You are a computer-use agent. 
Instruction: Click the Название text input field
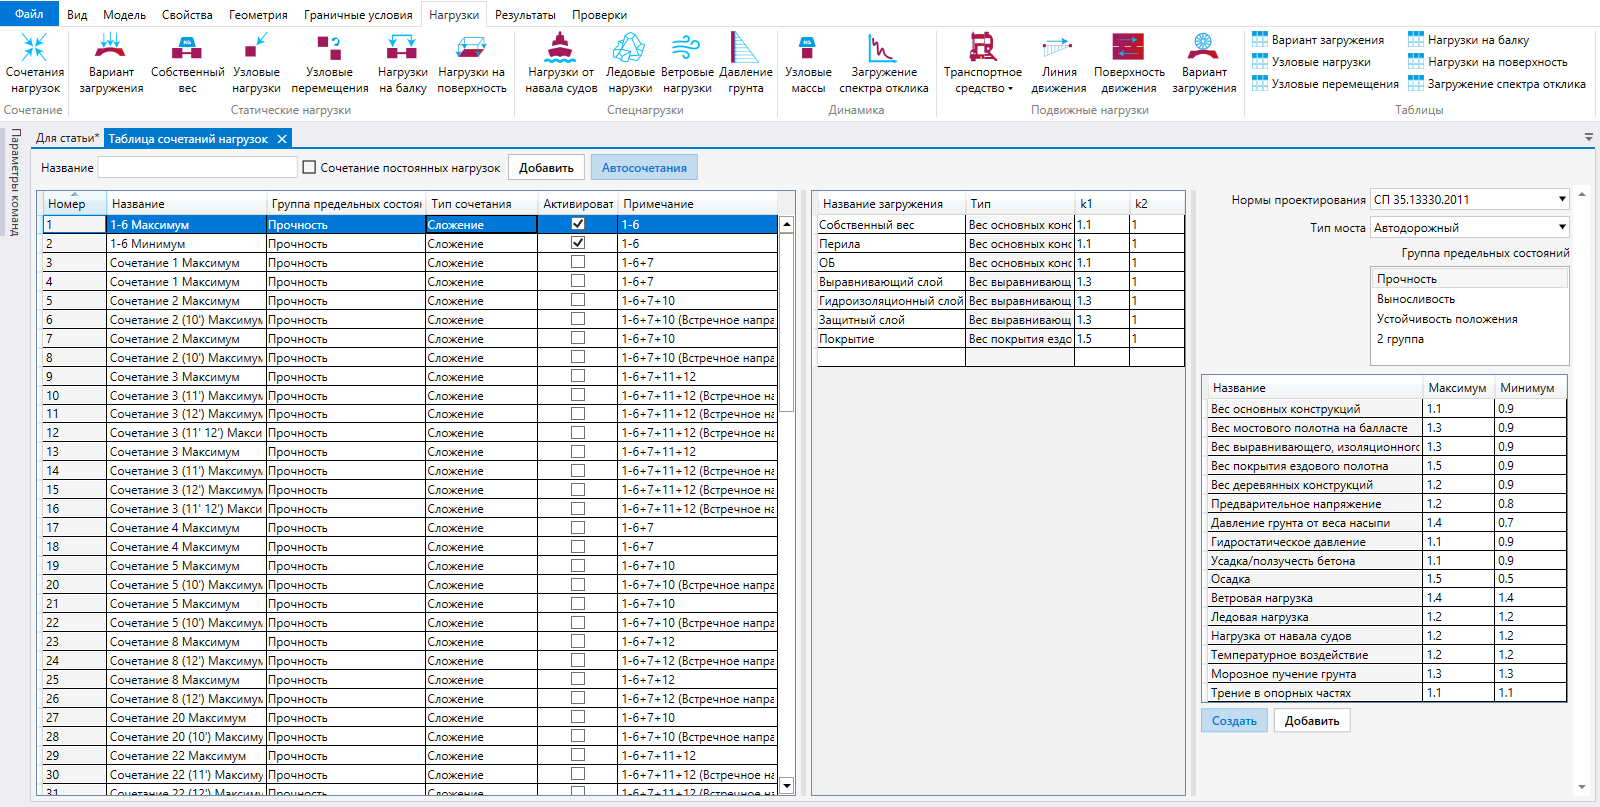coord(198,168)
